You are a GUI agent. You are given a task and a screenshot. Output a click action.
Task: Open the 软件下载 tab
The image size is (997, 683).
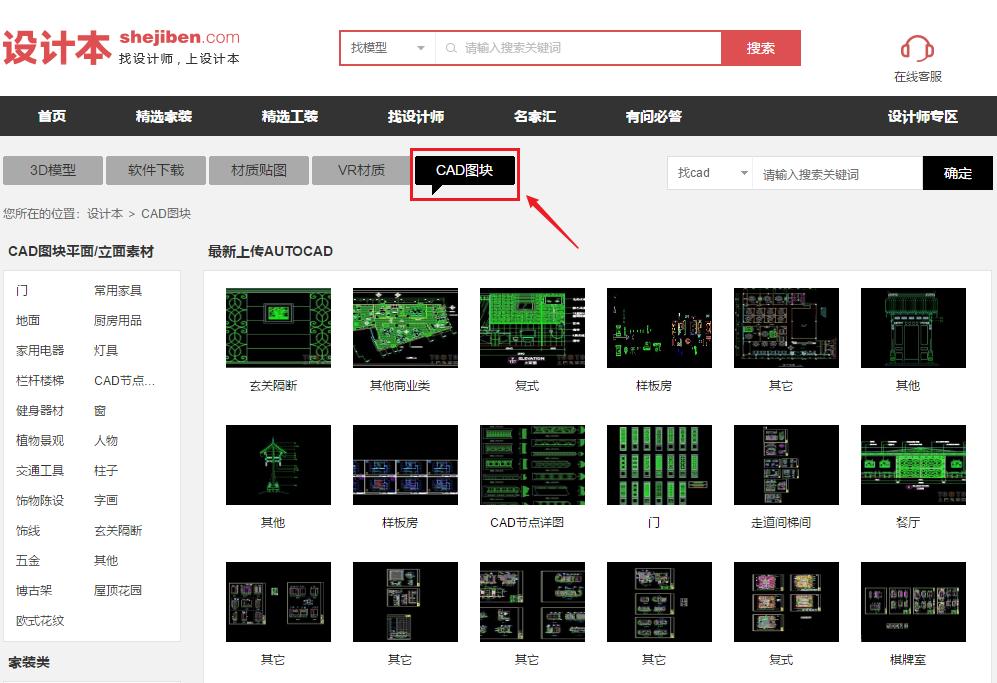[155, 170]
